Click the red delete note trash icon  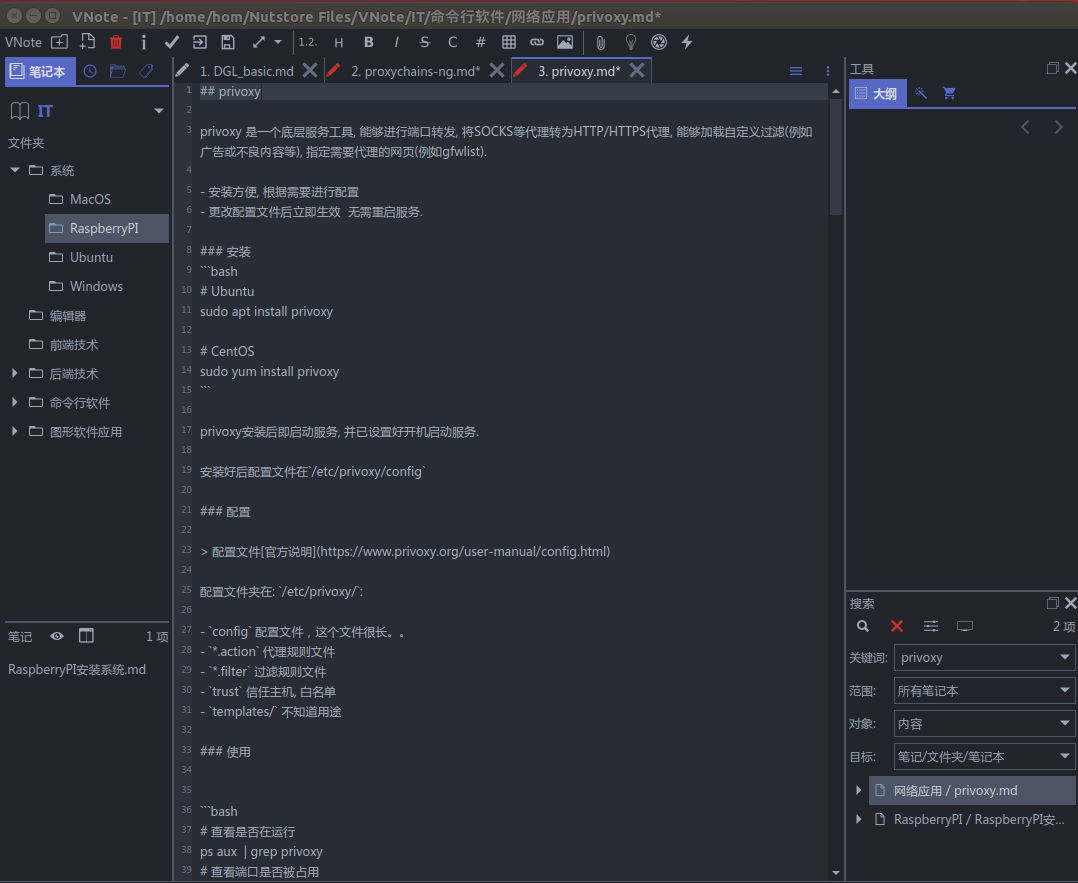(116, 42)
